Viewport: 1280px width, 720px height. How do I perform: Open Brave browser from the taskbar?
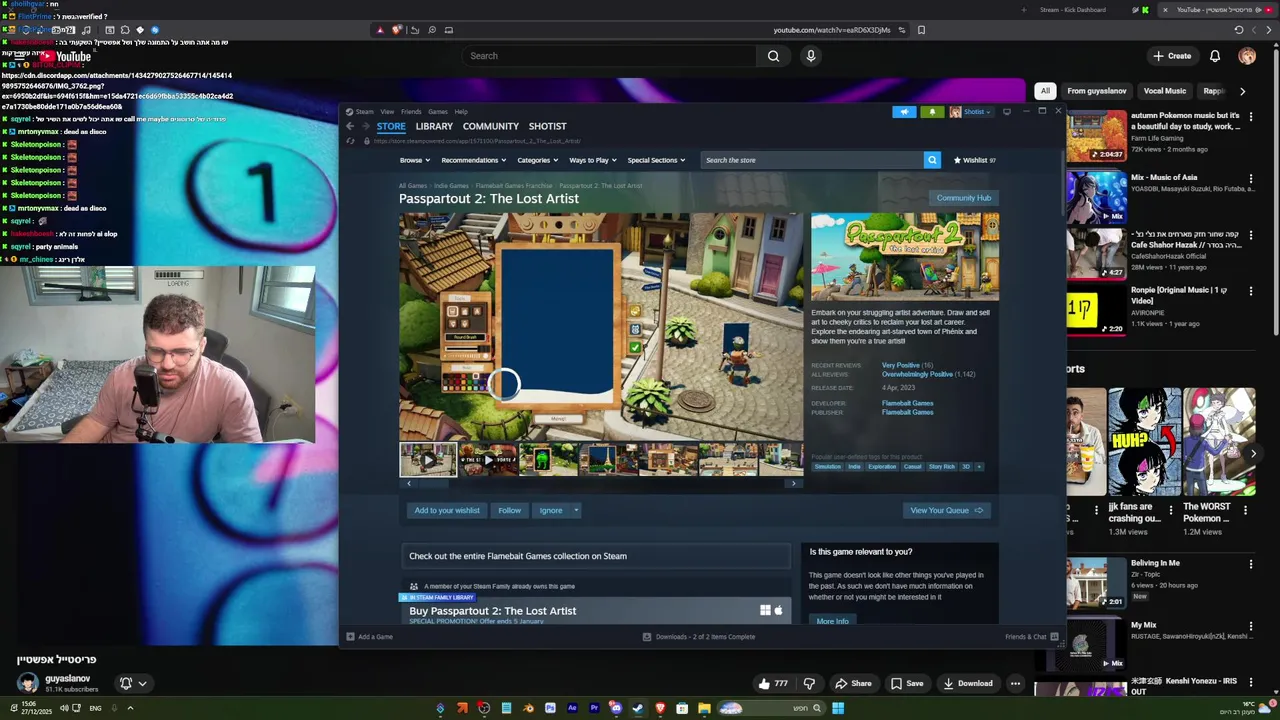[x=660, y=708]
